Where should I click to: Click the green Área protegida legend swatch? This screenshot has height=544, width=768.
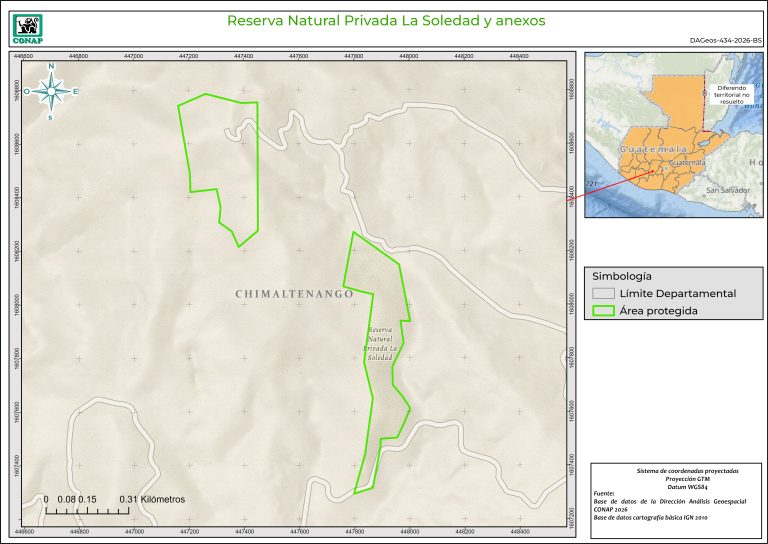pos(602,311)
